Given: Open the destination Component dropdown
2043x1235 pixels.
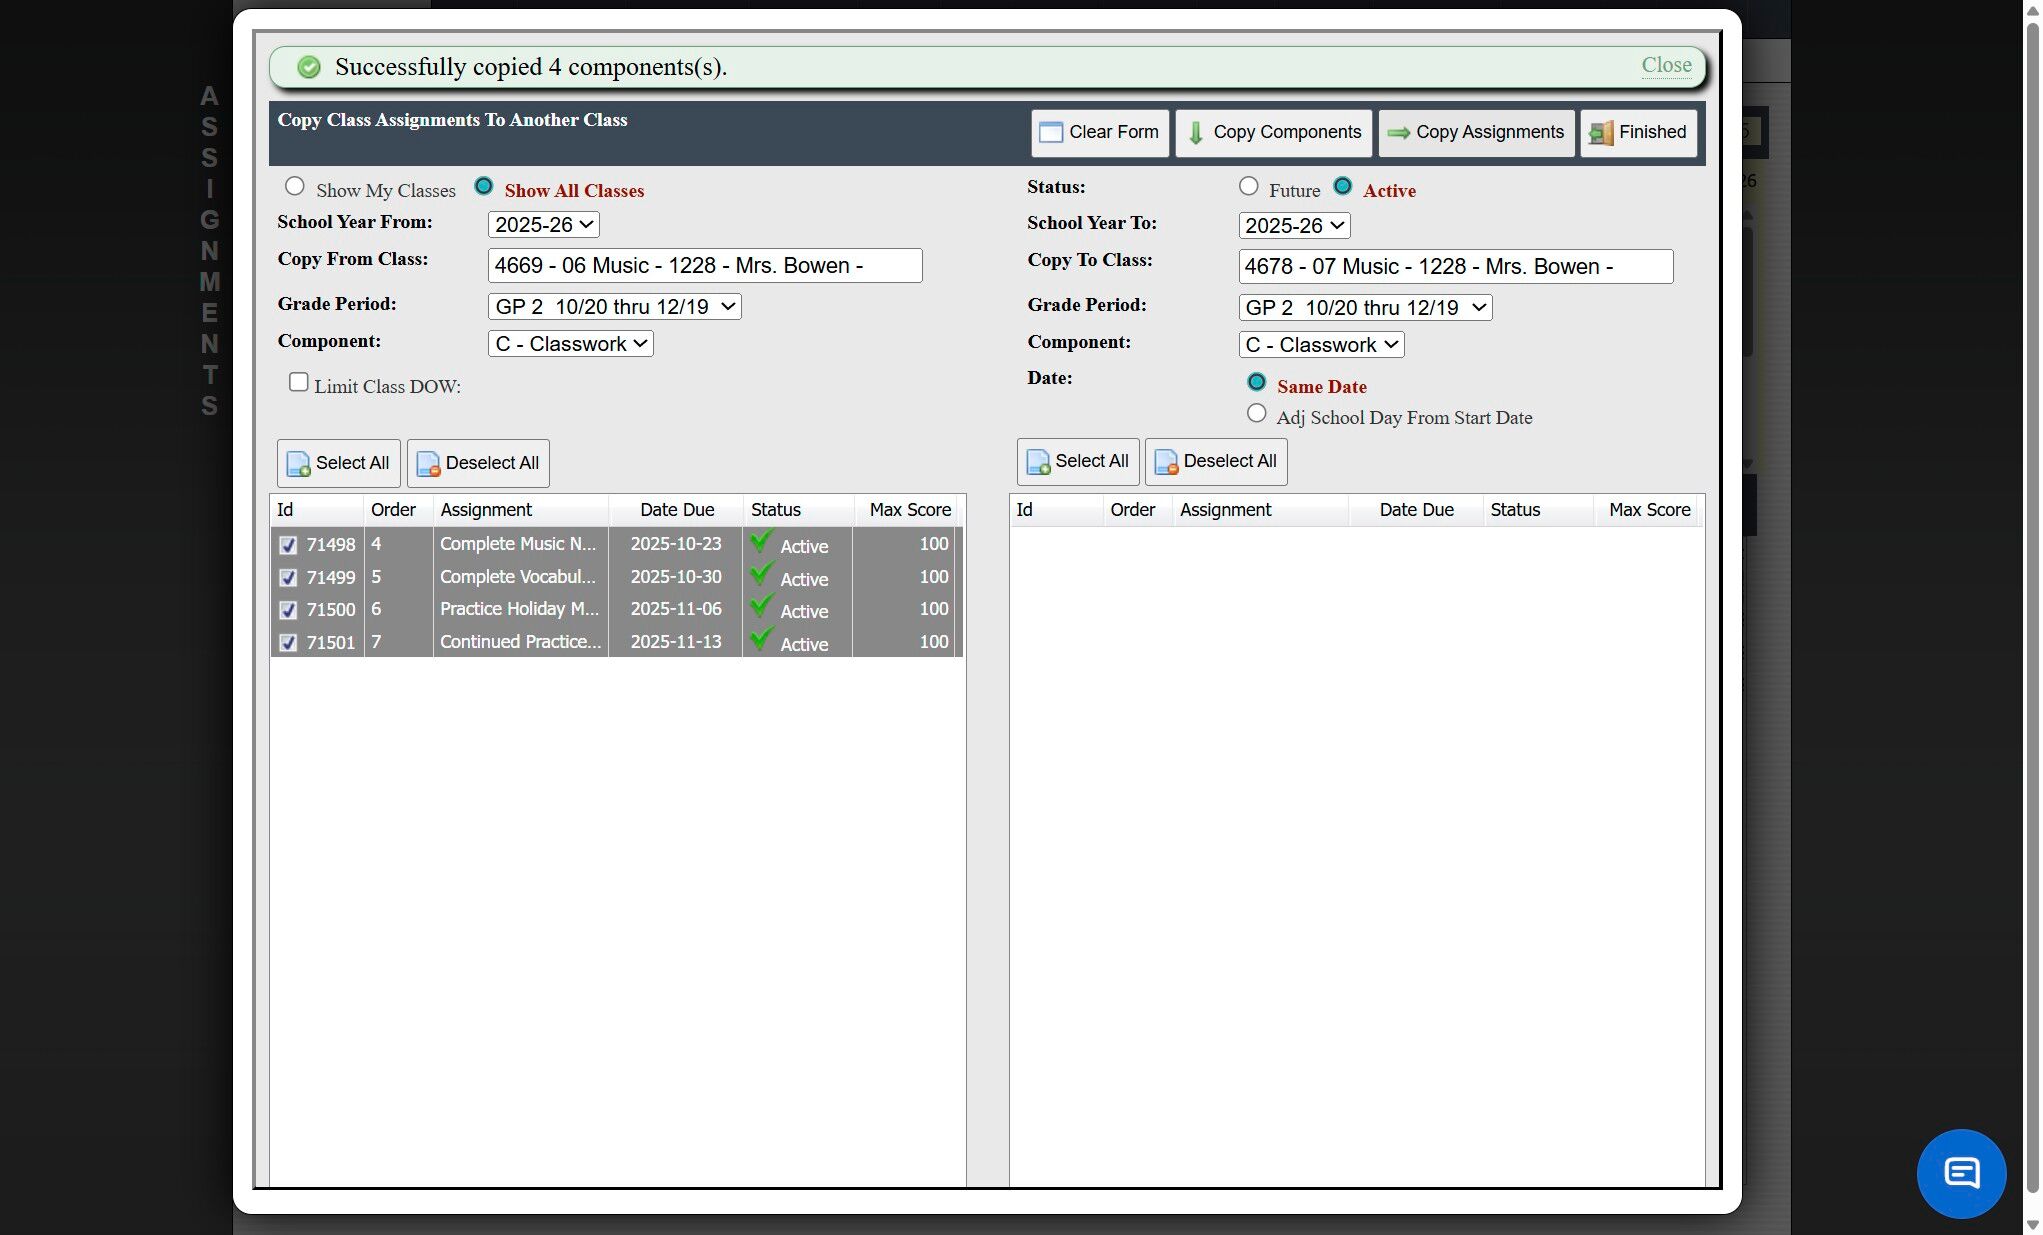Looking at the screenshot, I should pos(1320,345).
